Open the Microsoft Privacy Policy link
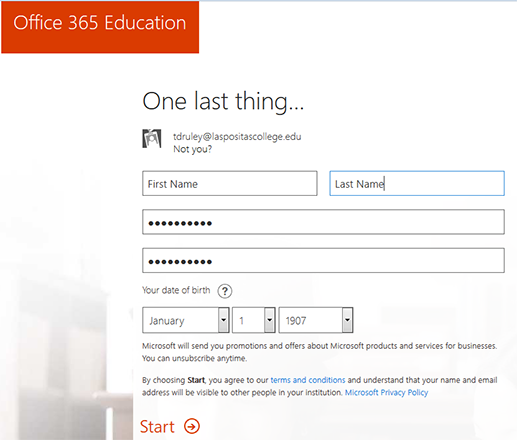The height and width of the screenshot is (440, 517). point(386,392)
